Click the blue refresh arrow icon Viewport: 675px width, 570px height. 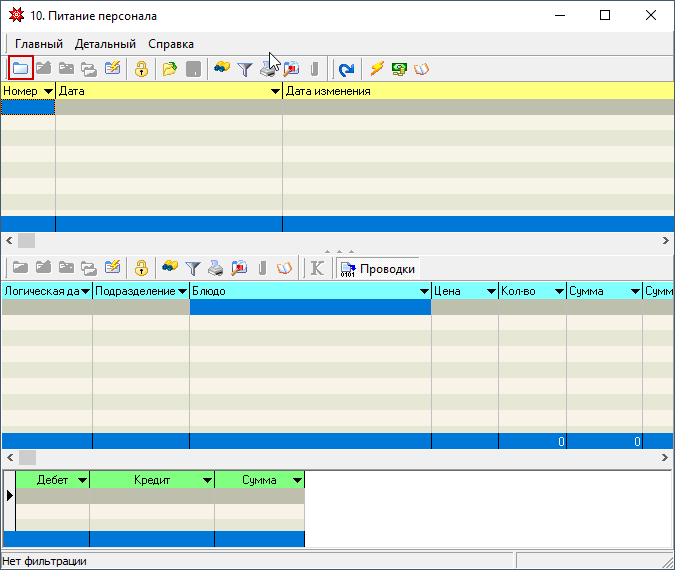coord(346,69)
